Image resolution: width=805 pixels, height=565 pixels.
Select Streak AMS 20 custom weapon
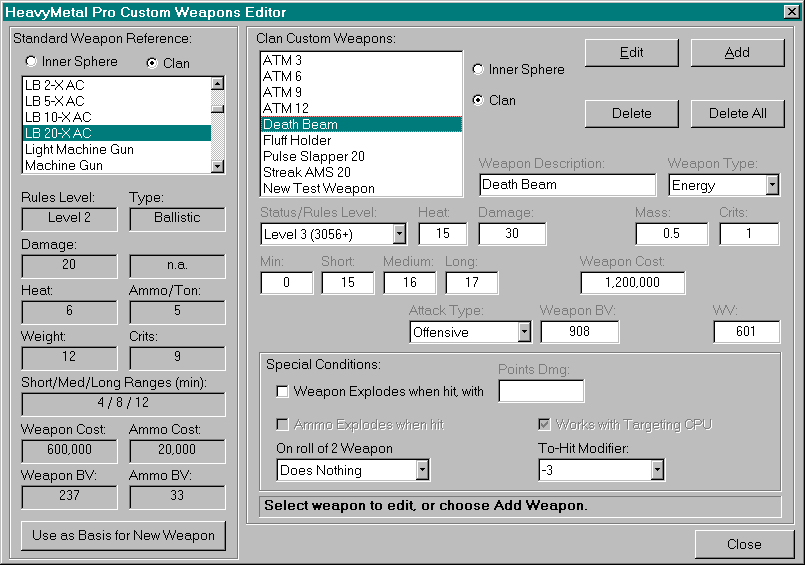coord(361,172)
